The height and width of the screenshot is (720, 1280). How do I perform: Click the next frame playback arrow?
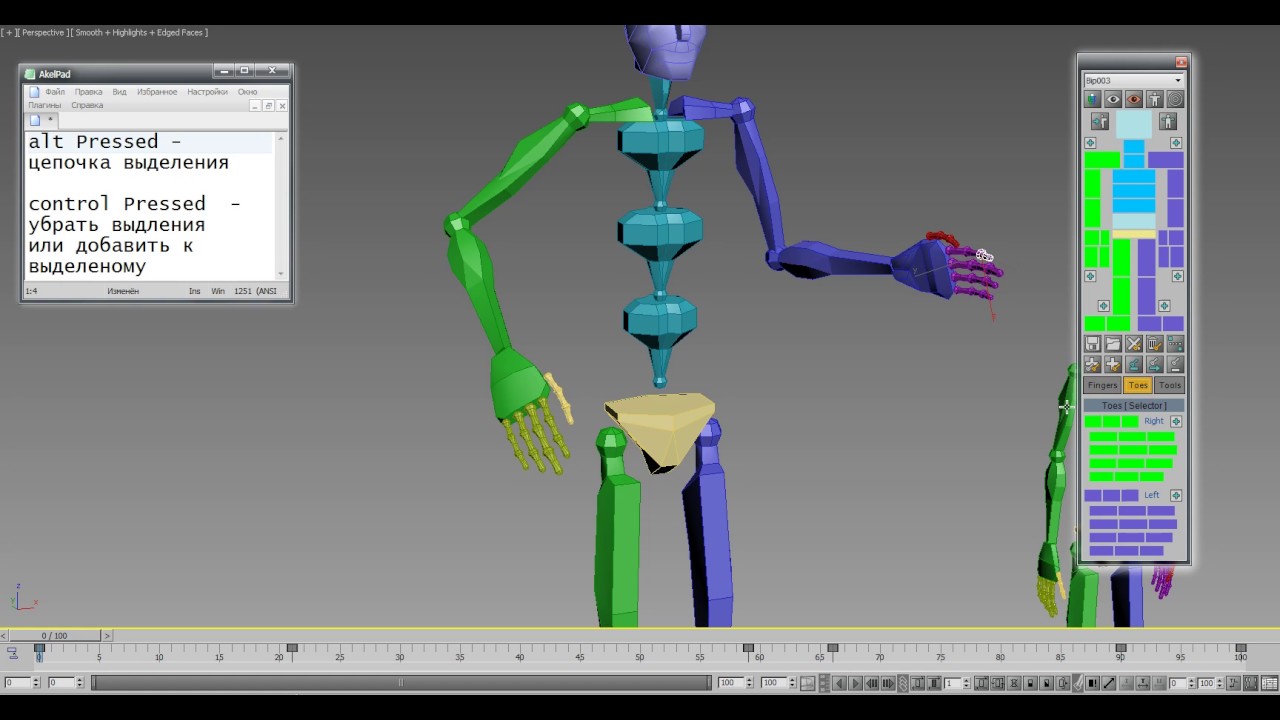coord(855,683)
